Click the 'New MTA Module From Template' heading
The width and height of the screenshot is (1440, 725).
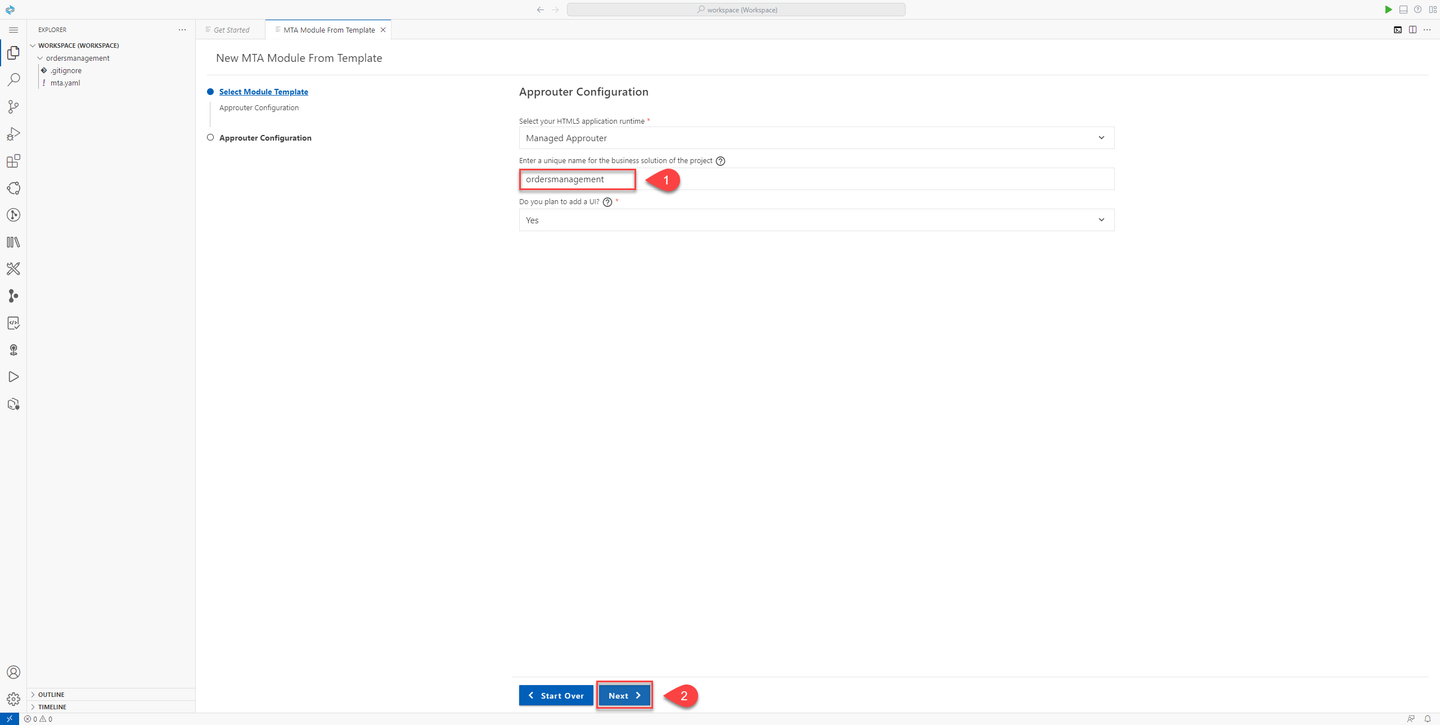coord(299,58)
